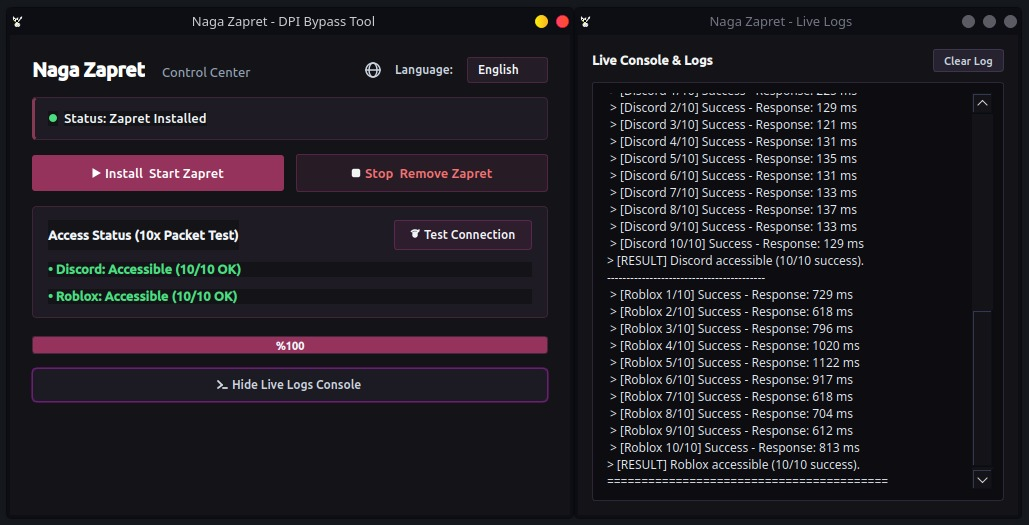Open the English language dropdown
The width and height of the screenshot is (1029, 525).
tap(507, 70)
